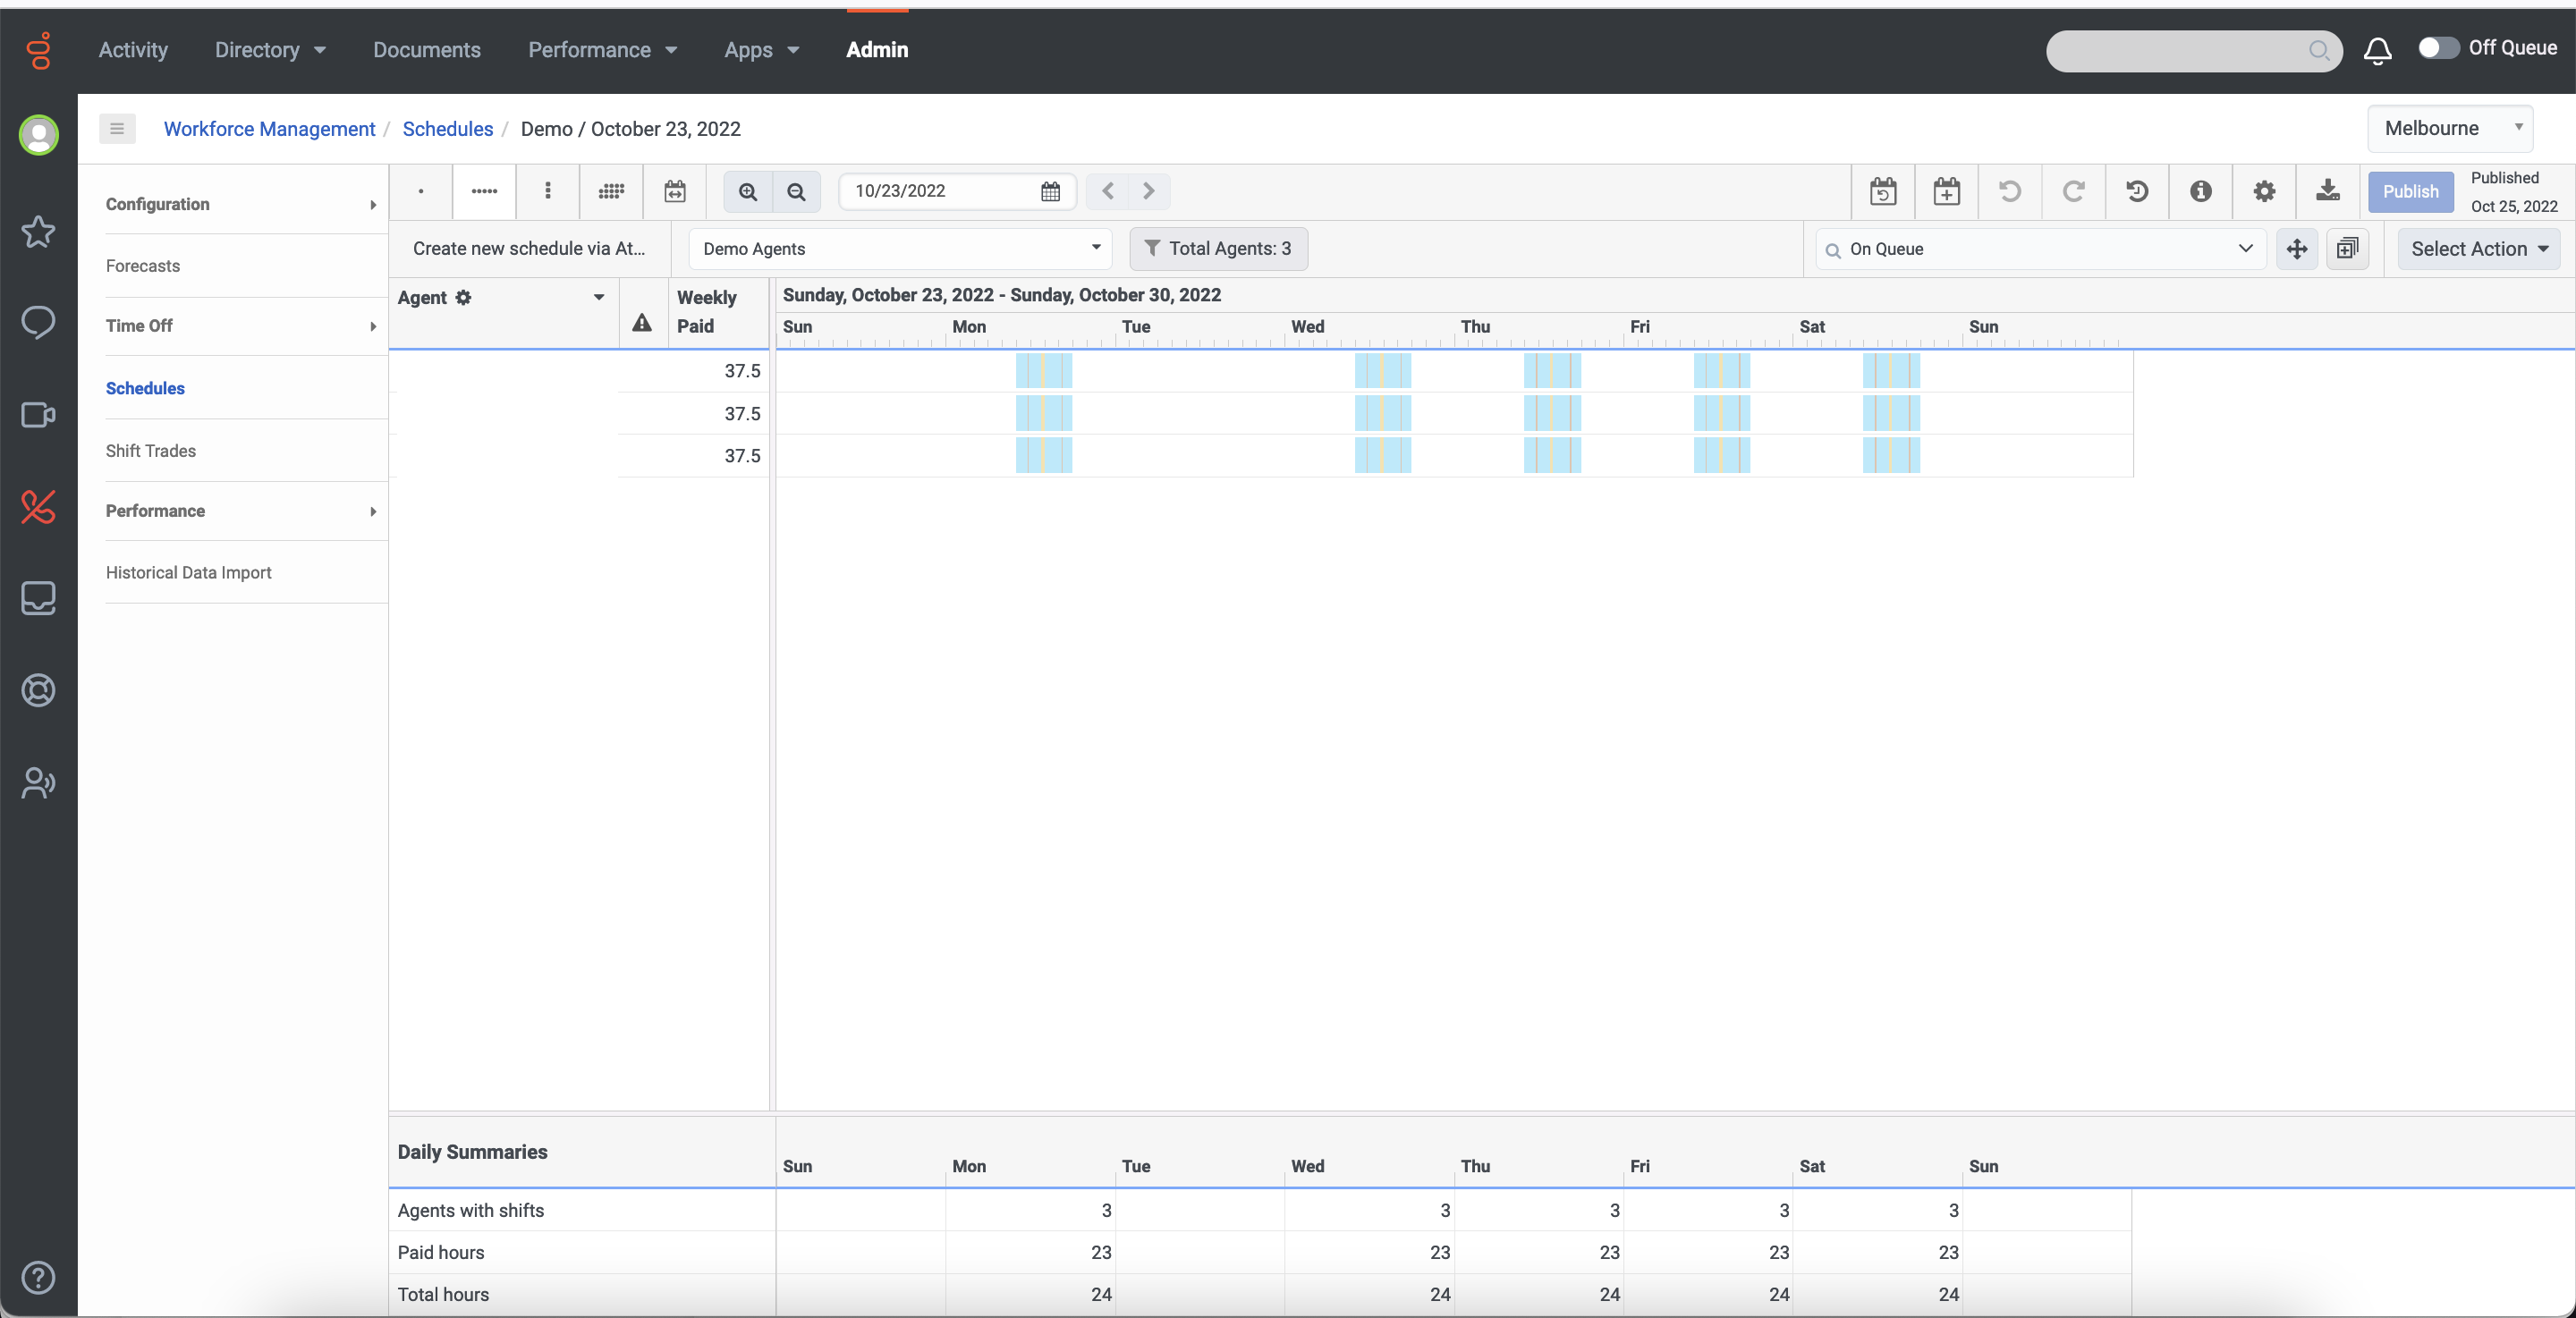The width and height of the screenshot is (2576, 1318).
Task: Open the Workforce Management breadcrumb link
Action: pos(268,129)
